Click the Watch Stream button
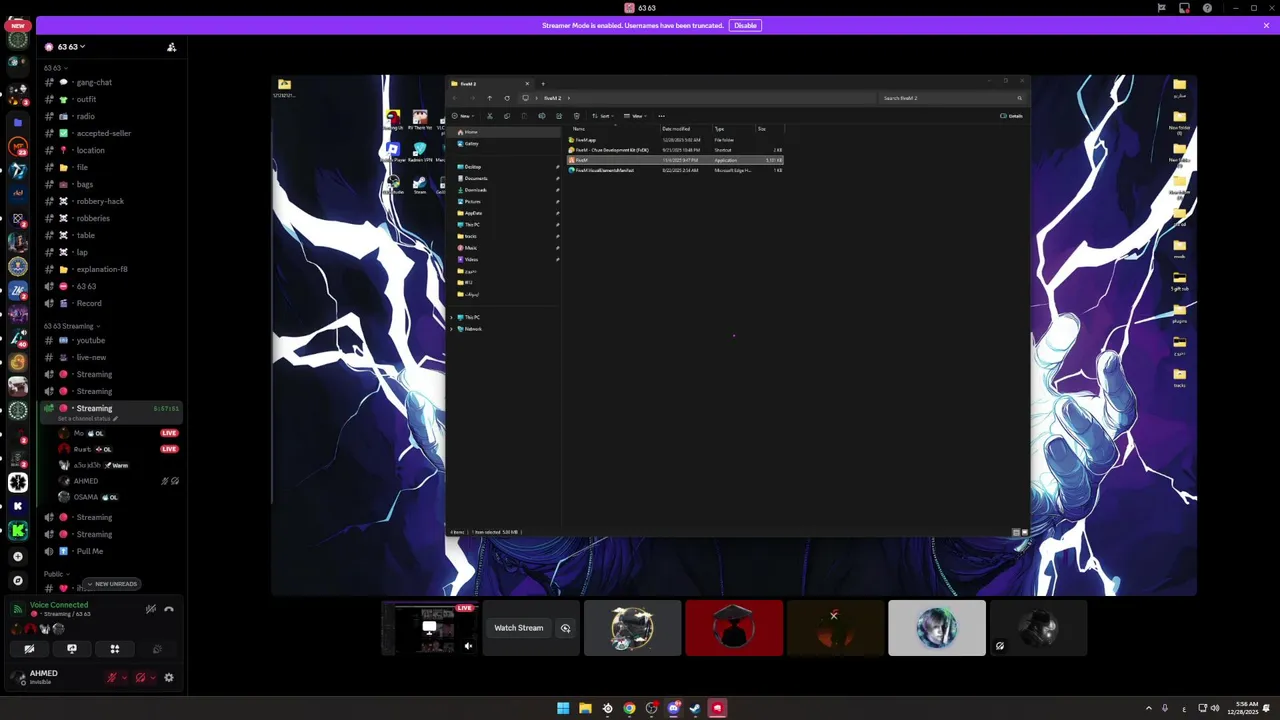1280x720 pixels. click(518, 628)
